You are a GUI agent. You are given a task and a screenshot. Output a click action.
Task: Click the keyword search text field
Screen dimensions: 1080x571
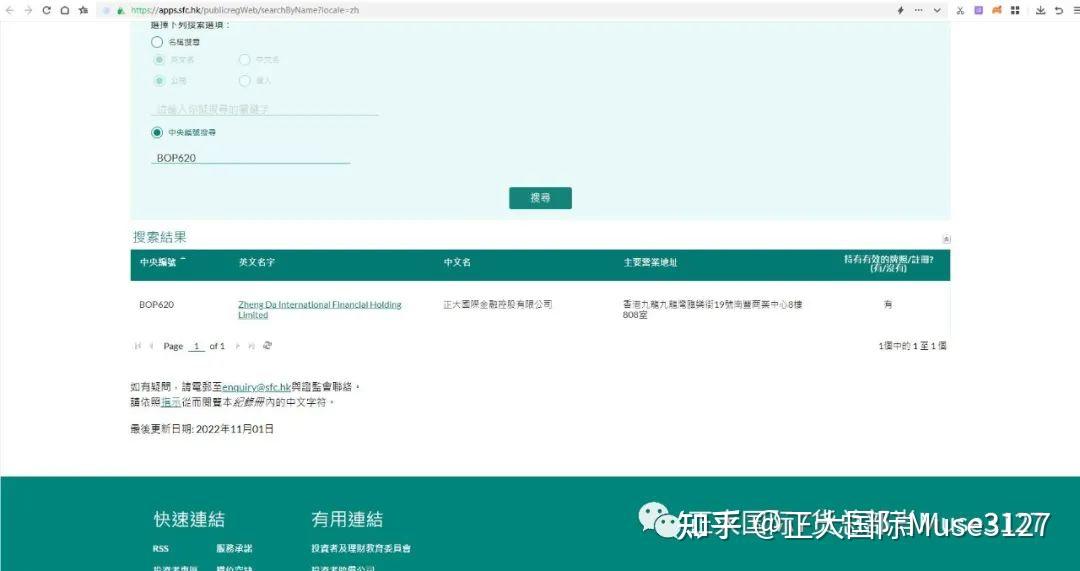click(264, 109)
